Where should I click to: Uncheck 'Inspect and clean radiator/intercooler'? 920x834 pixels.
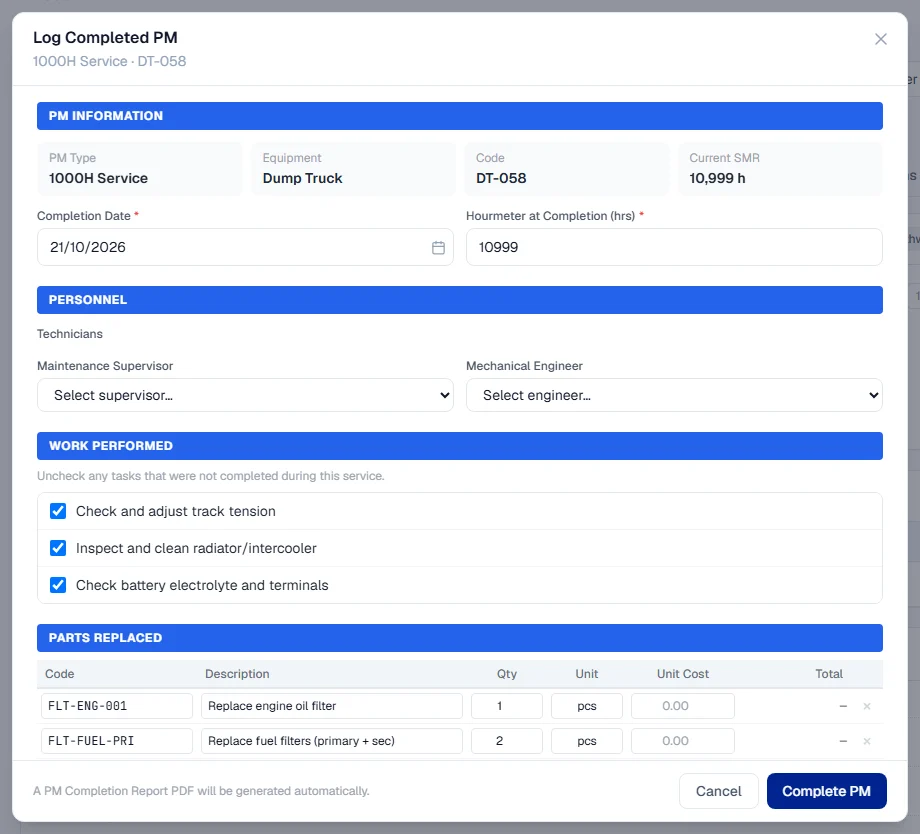[58, 548]
